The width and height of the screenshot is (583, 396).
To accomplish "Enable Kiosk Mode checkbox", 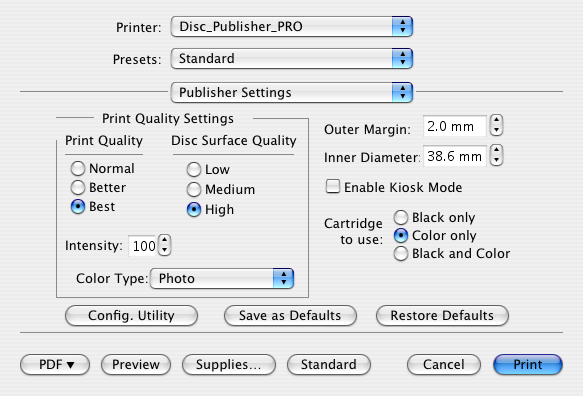I will (x=333, y=186).
